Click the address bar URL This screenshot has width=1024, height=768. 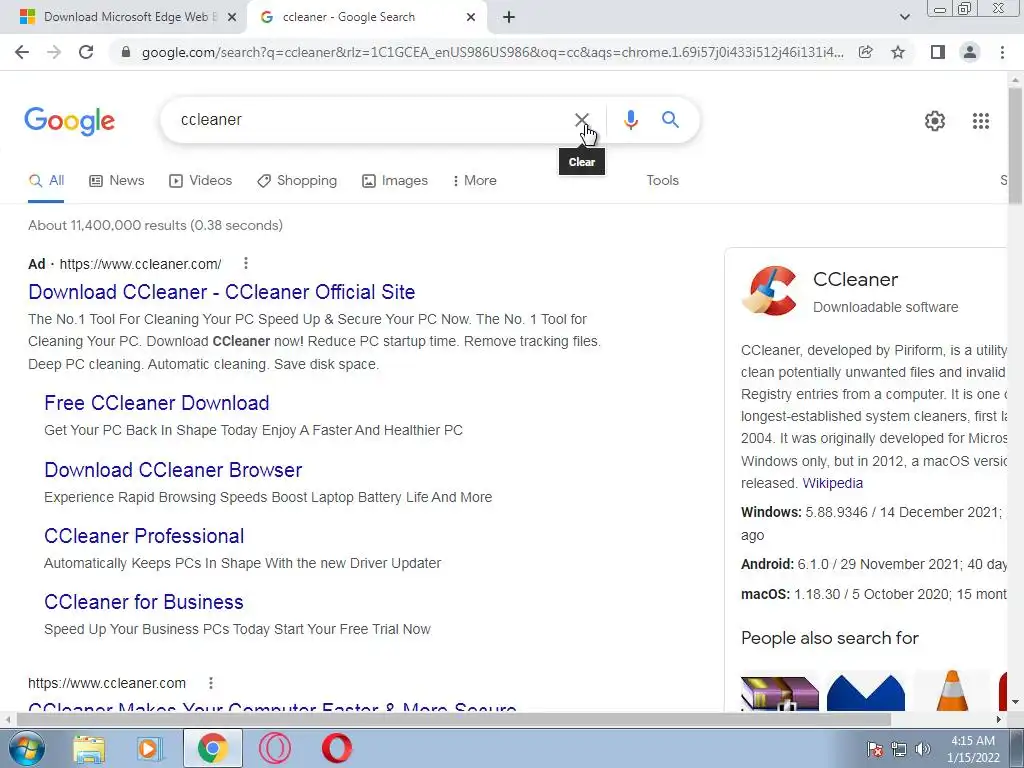click(492, 52)
